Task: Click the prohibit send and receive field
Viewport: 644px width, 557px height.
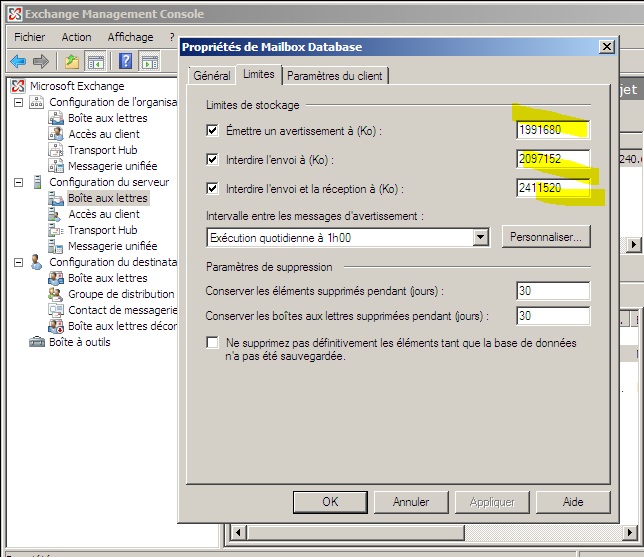Action: (x=553, y=188)
